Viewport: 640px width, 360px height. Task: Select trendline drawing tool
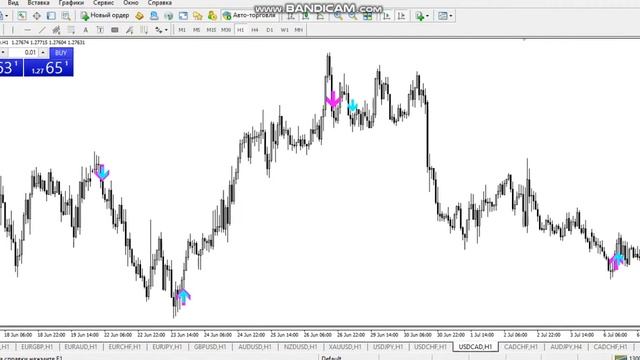(x=42, y=30)
